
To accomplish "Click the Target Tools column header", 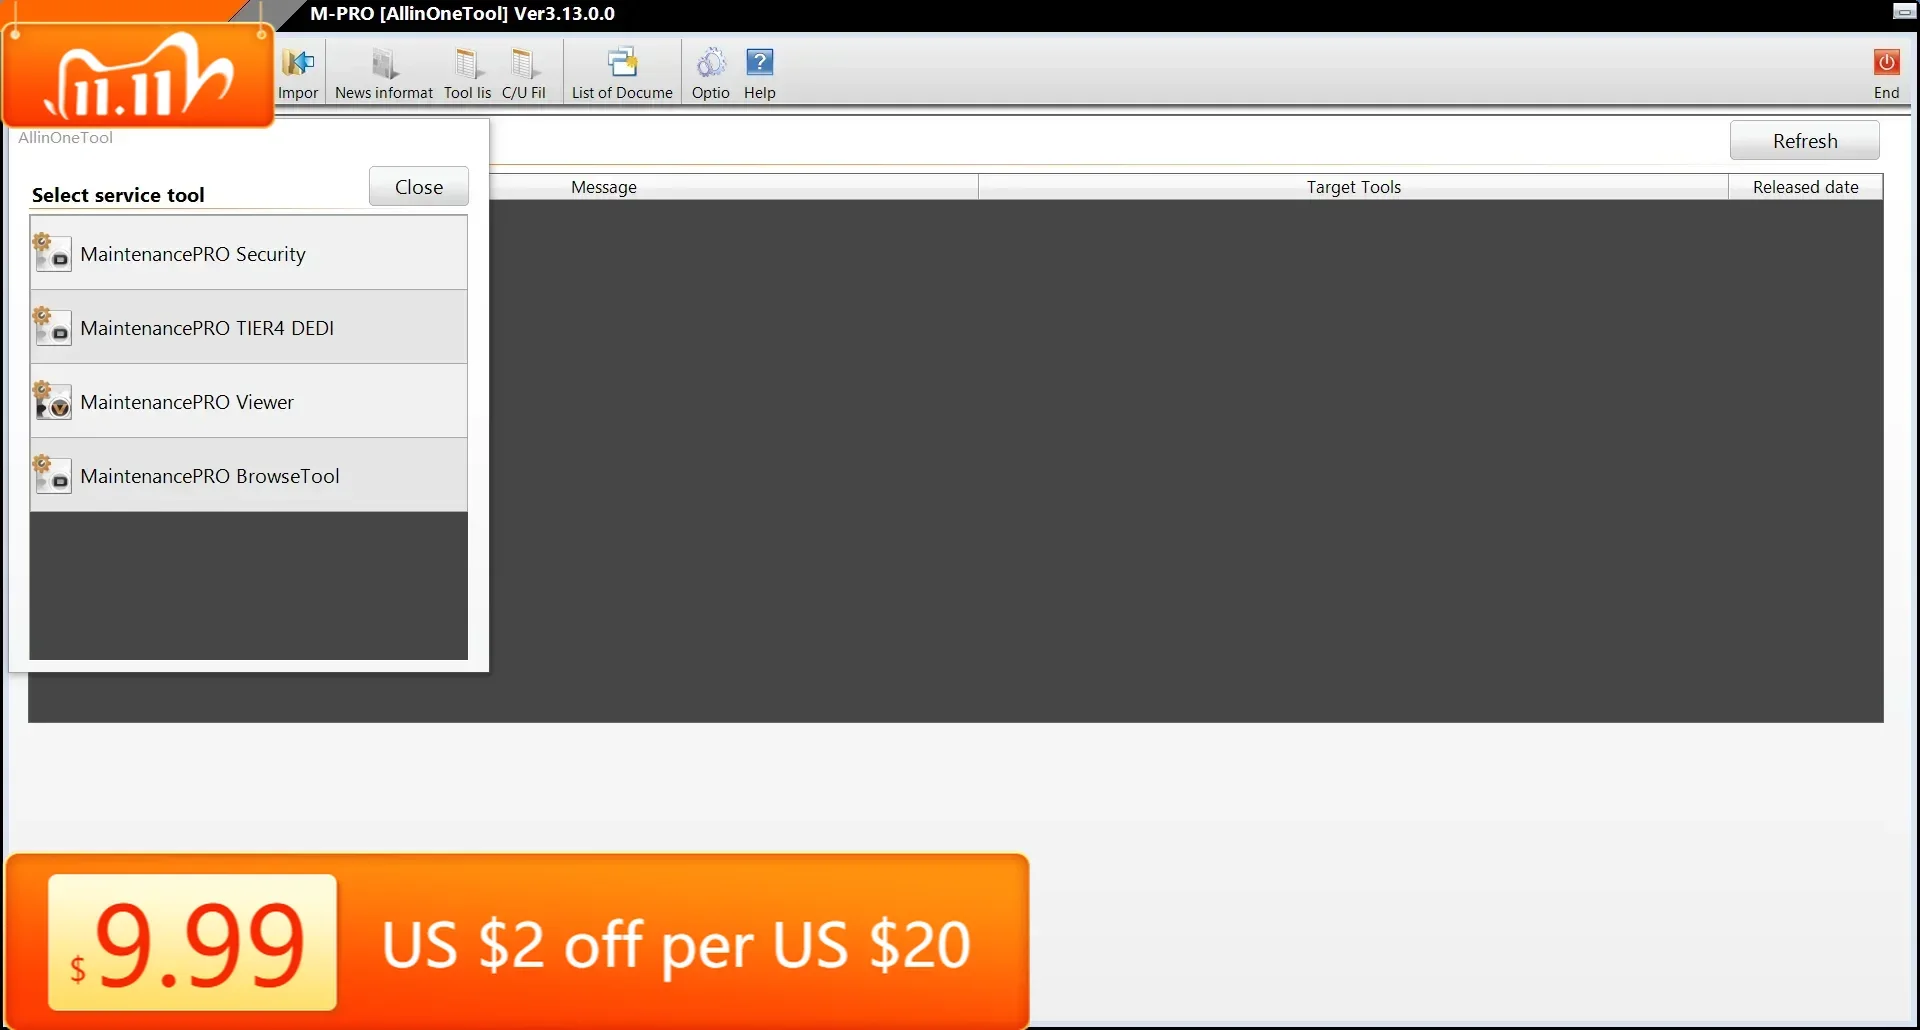I will coord(1354,187).
